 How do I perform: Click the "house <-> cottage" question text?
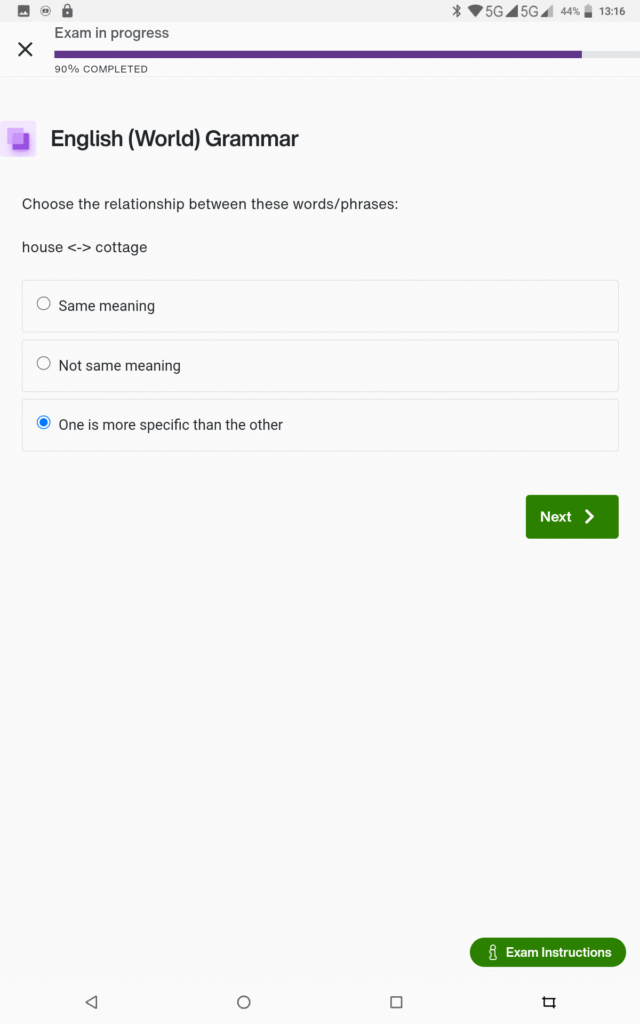[84, 247]
